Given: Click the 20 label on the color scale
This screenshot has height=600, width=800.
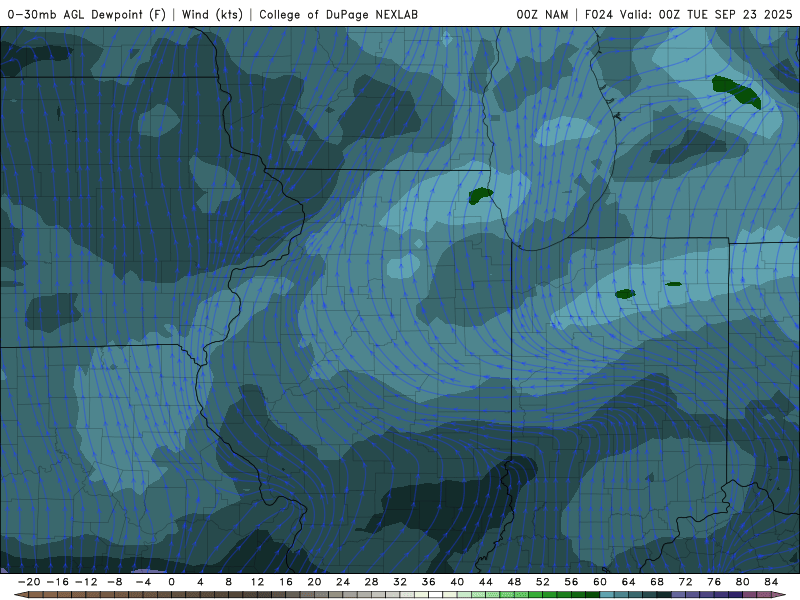Looking at the screenshot, I should click(314, 582).
